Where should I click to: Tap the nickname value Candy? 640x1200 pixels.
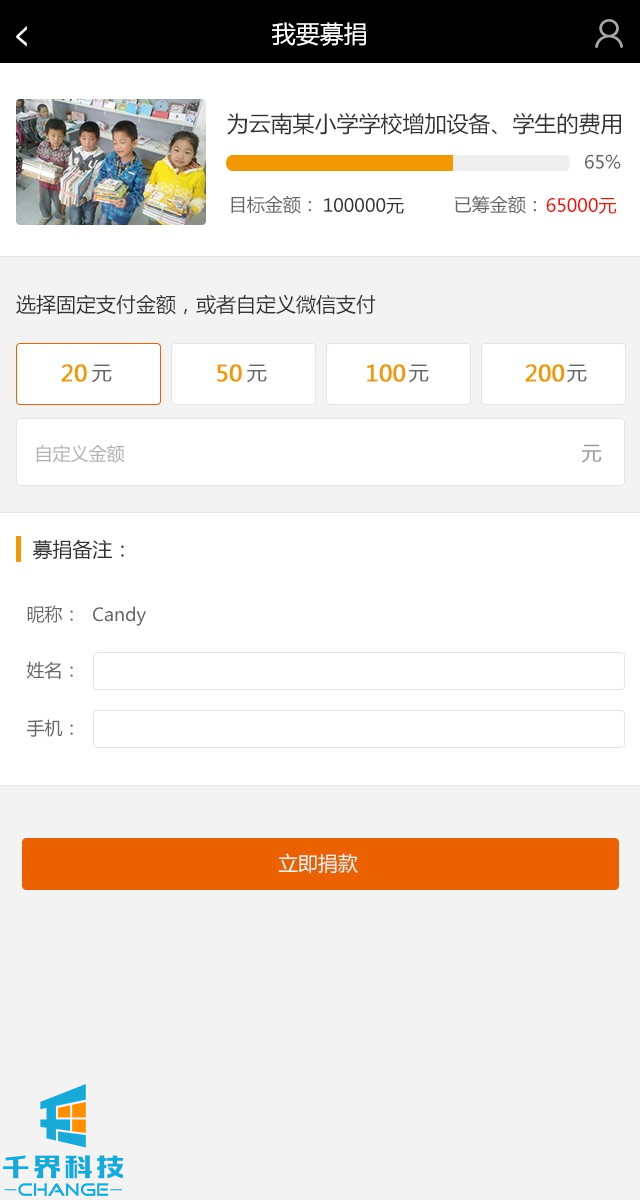pyautogui.click(x=119, y=615)
